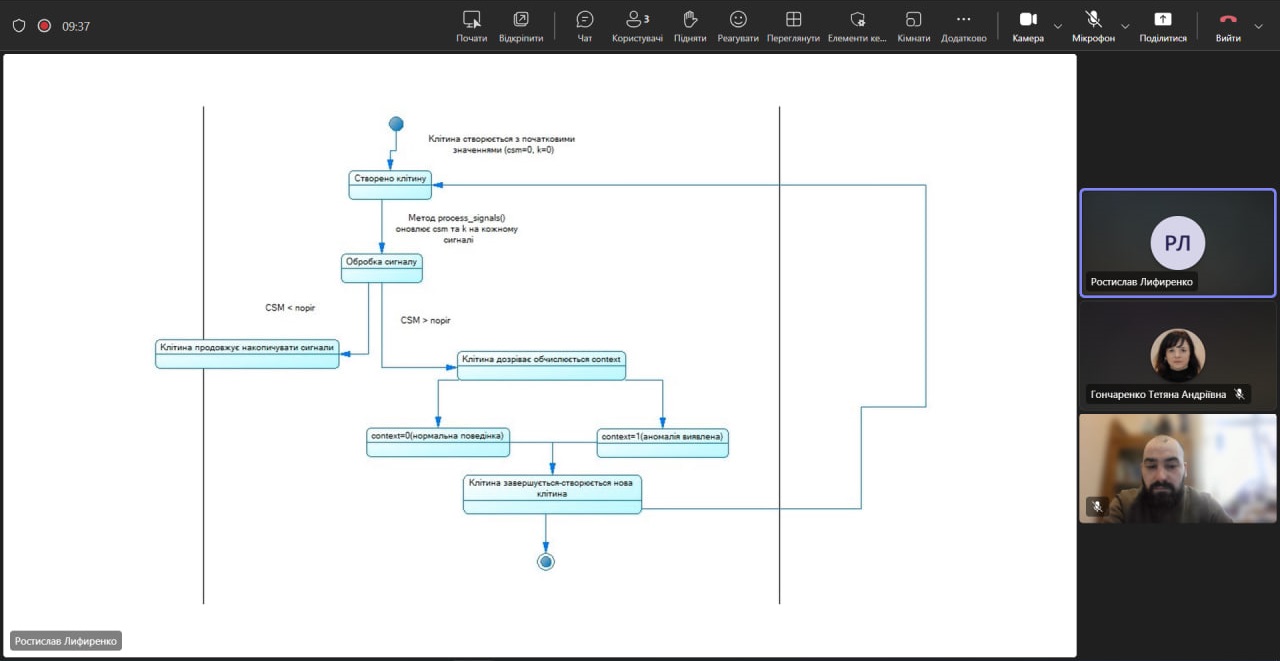Image resolution: width=1280 pixels, height=661 pixels.
Task: Leave the meeting using Вийти button
Action: click(x=1228, y=26)
